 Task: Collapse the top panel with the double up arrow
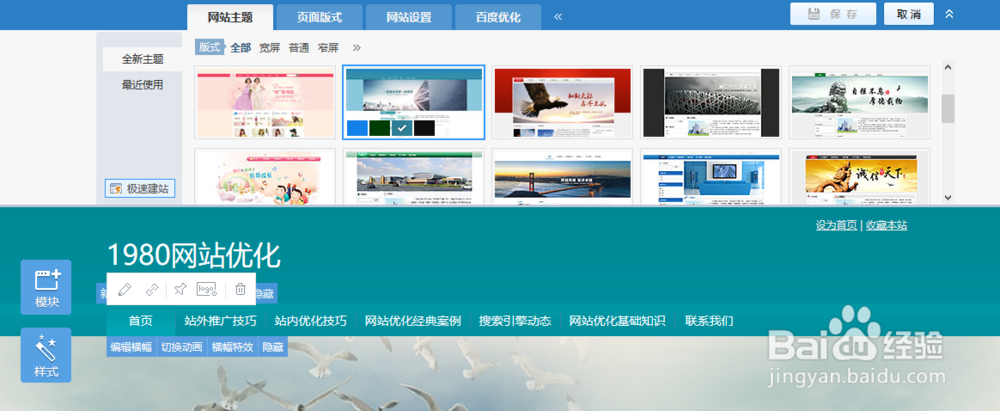click(950, 14)
